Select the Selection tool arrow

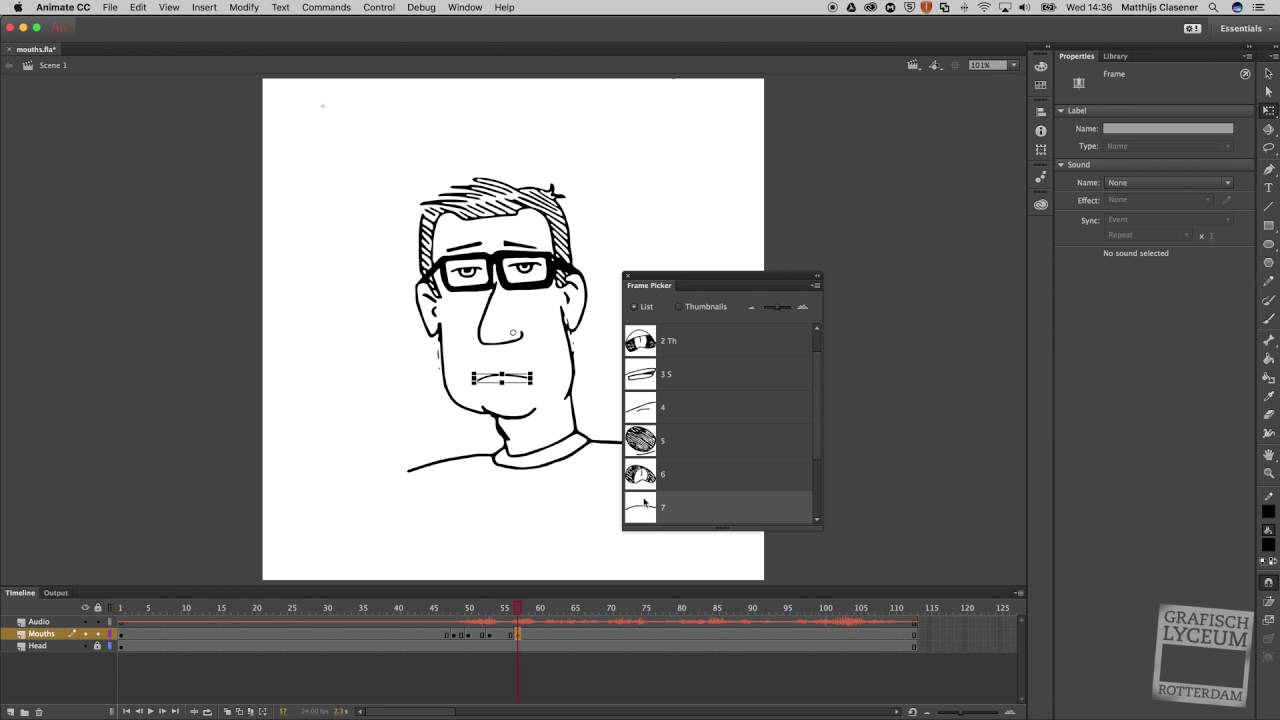coord(1268,73)
